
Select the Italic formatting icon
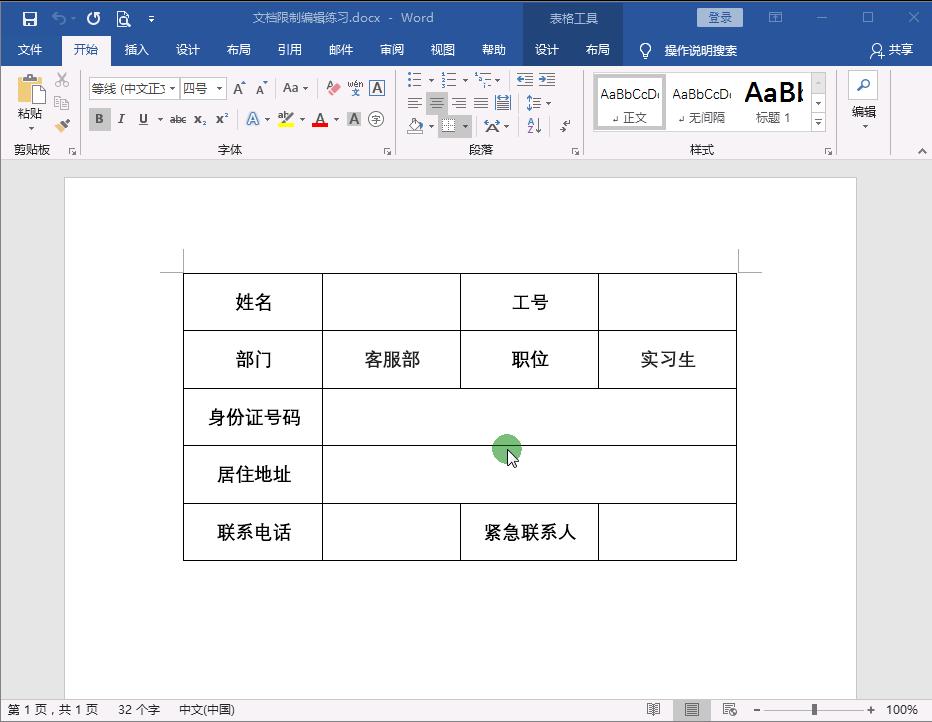pos(121,119)
